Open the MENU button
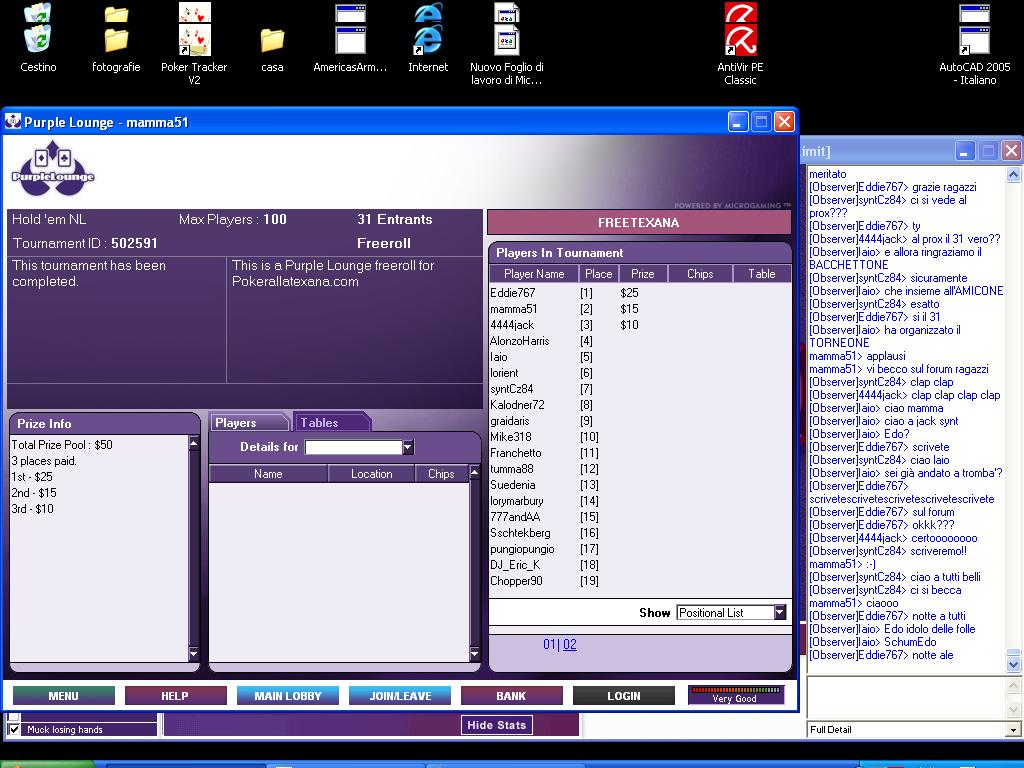Screen dimensions: 1024x768 [63, 696]
